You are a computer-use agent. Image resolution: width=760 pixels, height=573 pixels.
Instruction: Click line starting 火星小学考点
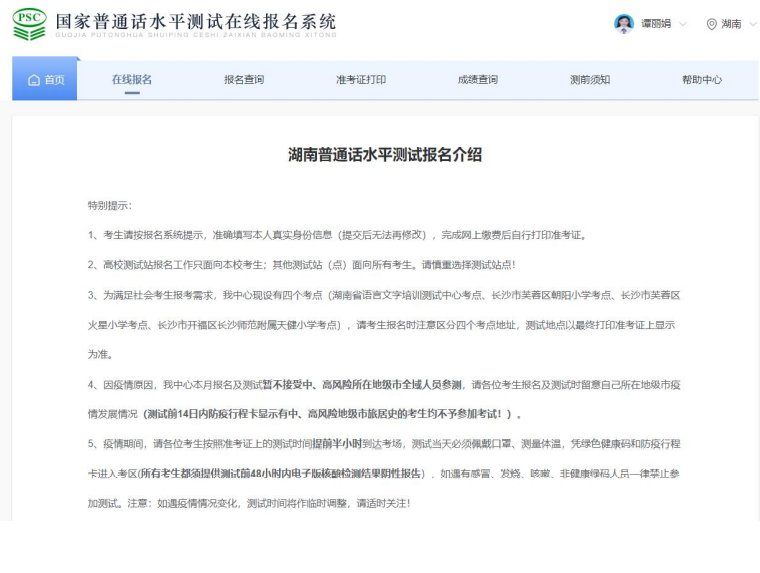coord(381,325)
